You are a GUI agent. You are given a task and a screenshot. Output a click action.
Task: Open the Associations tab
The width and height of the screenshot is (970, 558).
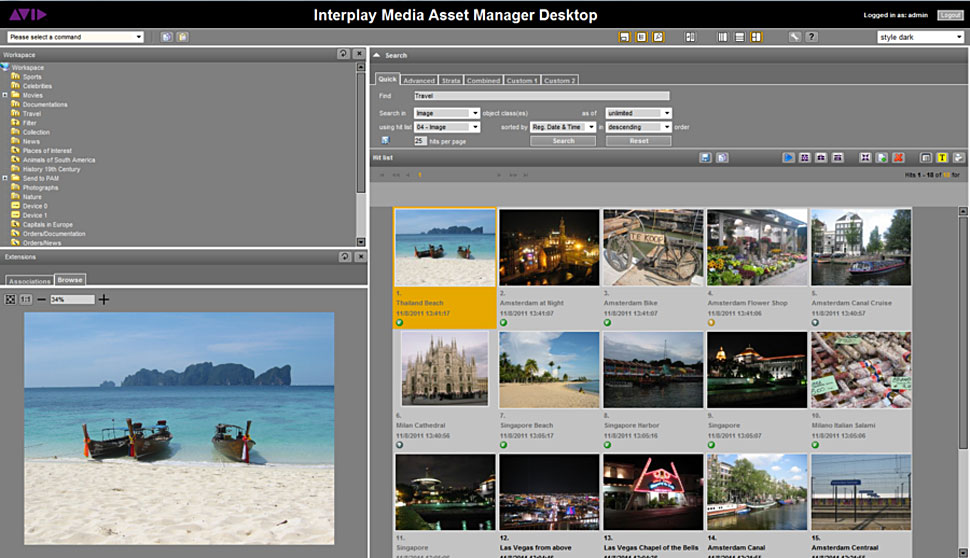point(29,281)
